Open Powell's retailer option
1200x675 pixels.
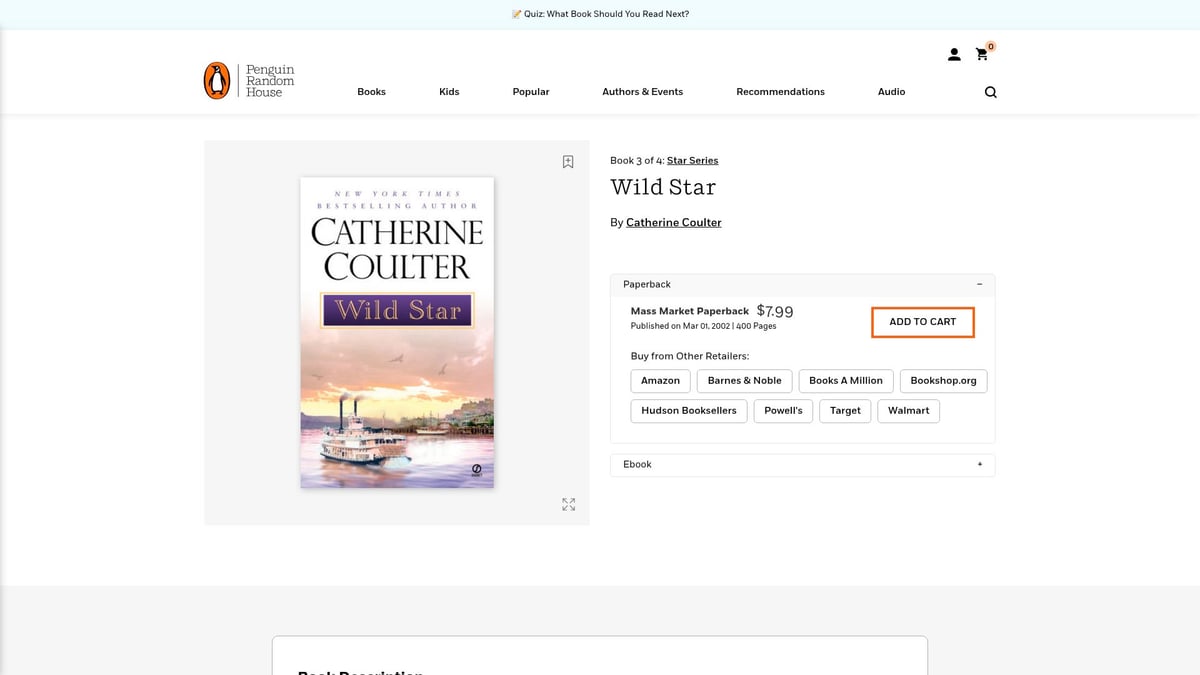783,410
